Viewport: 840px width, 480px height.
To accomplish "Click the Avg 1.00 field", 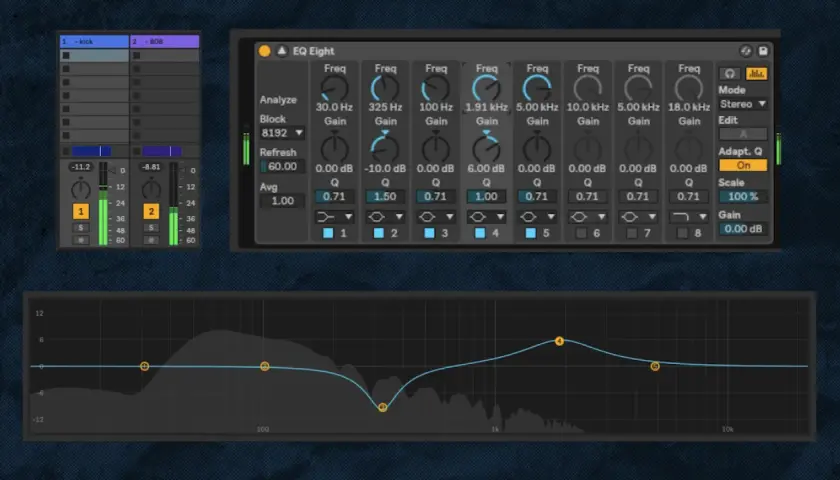I will (x=282, y=201).
